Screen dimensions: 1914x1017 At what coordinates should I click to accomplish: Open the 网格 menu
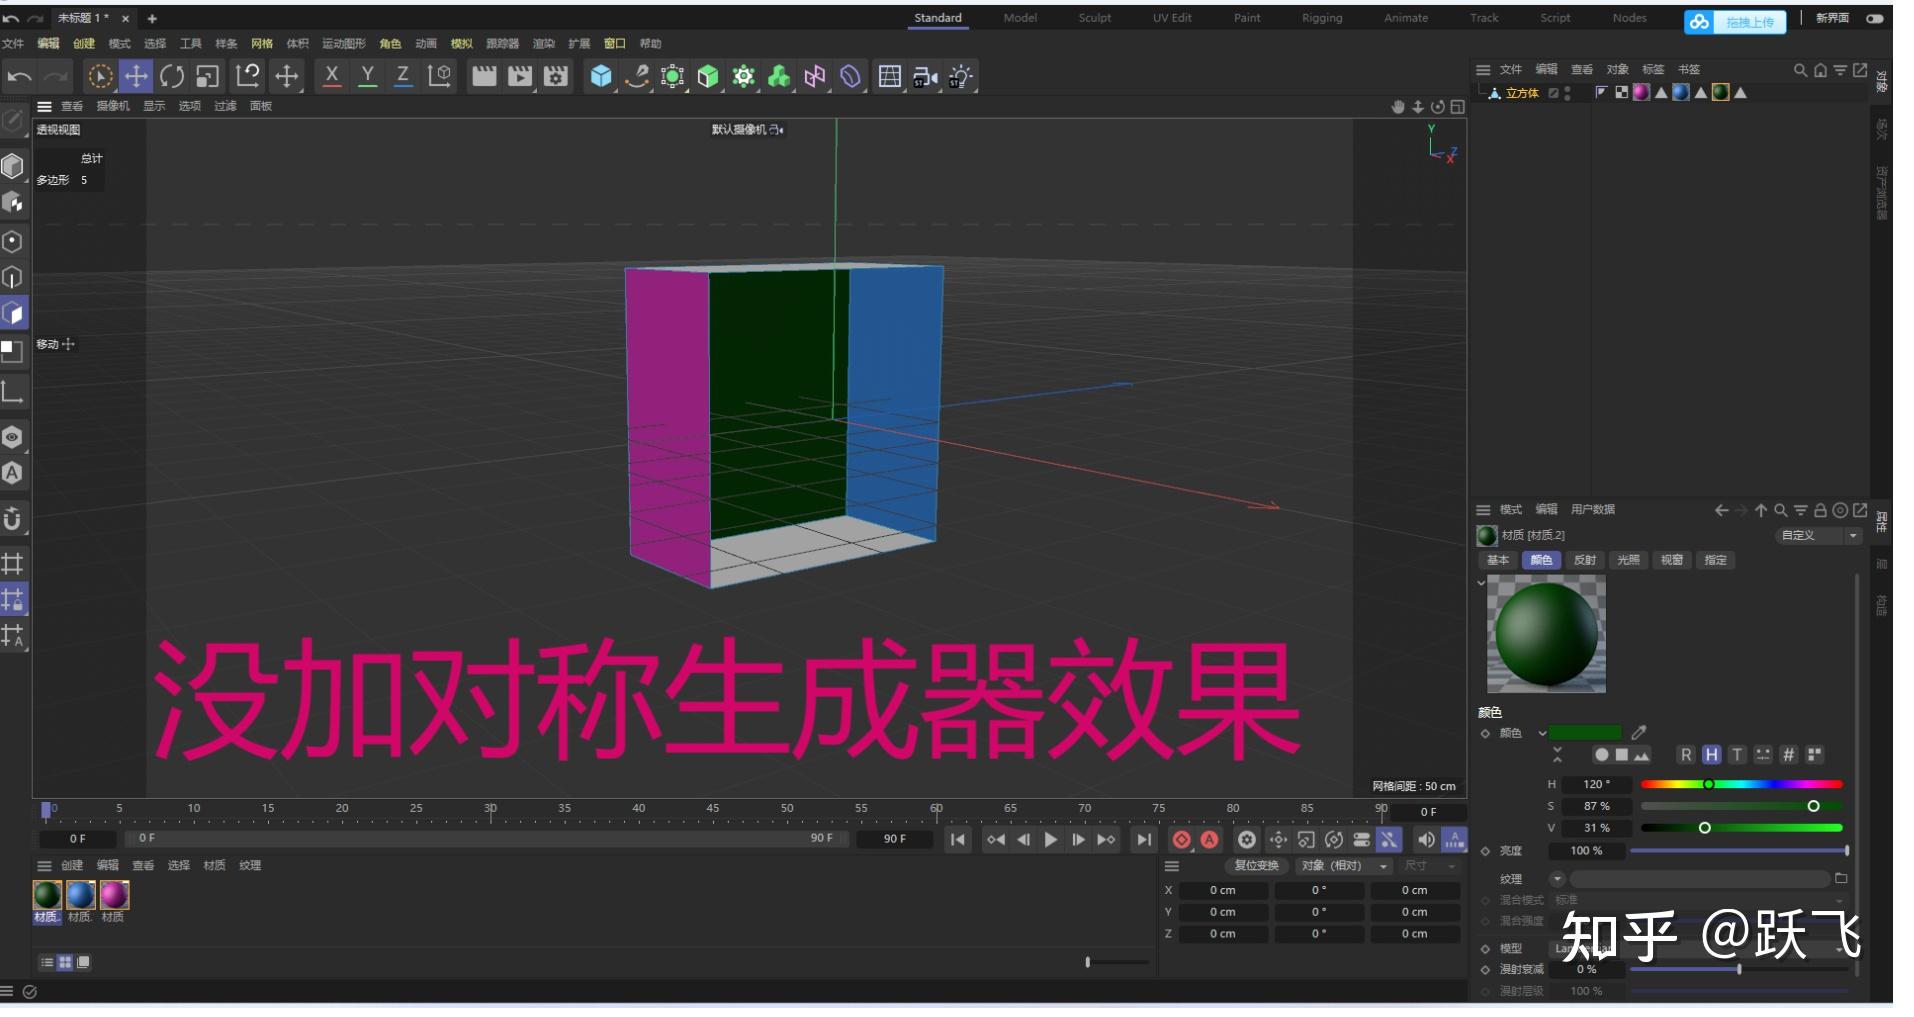point(262,44)
